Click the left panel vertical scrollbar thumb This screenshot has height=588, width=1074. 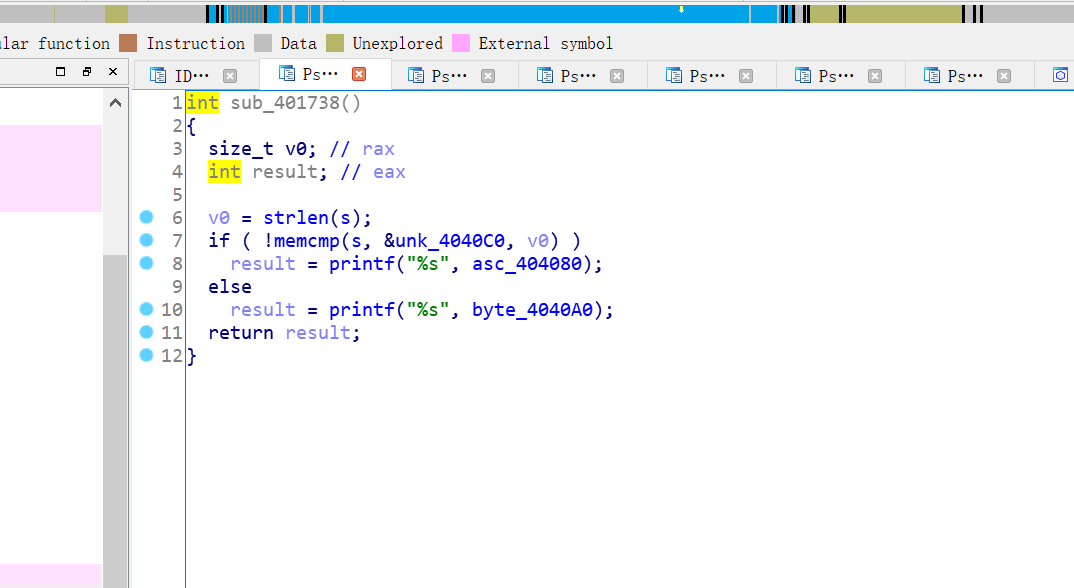[115, 421]
